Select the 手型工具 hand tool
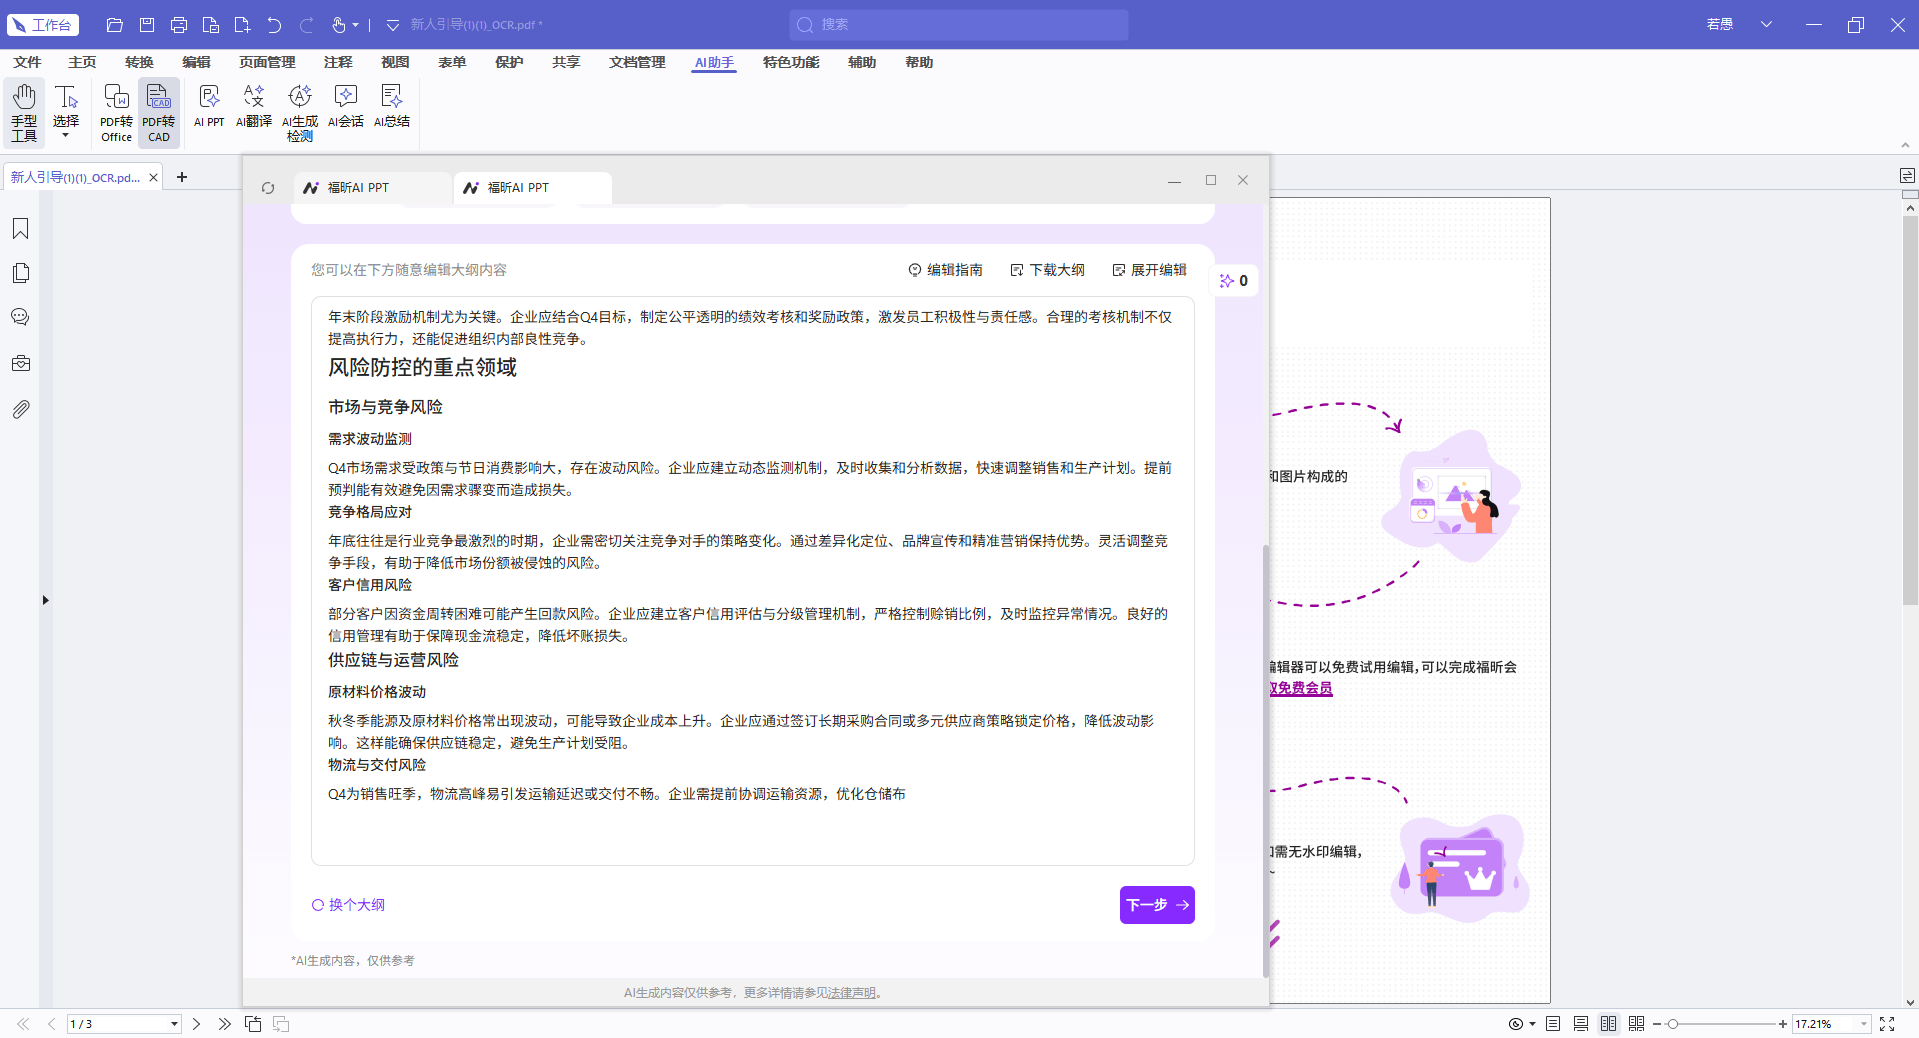This screenshot has height=1038, width=1919. click(24, 112)
